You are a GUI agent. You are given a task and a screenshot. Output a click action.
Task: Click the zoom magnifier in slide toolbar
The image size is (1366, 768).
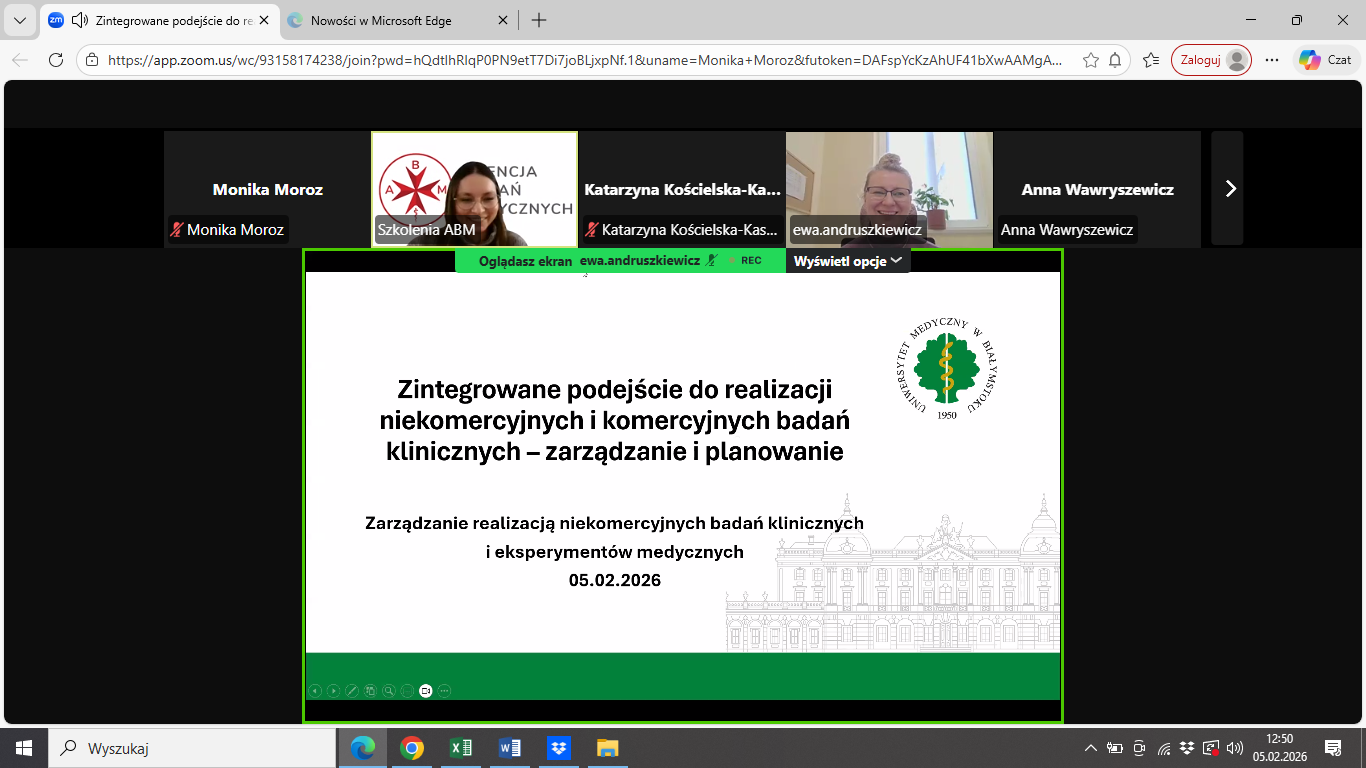tap(388, 690)
